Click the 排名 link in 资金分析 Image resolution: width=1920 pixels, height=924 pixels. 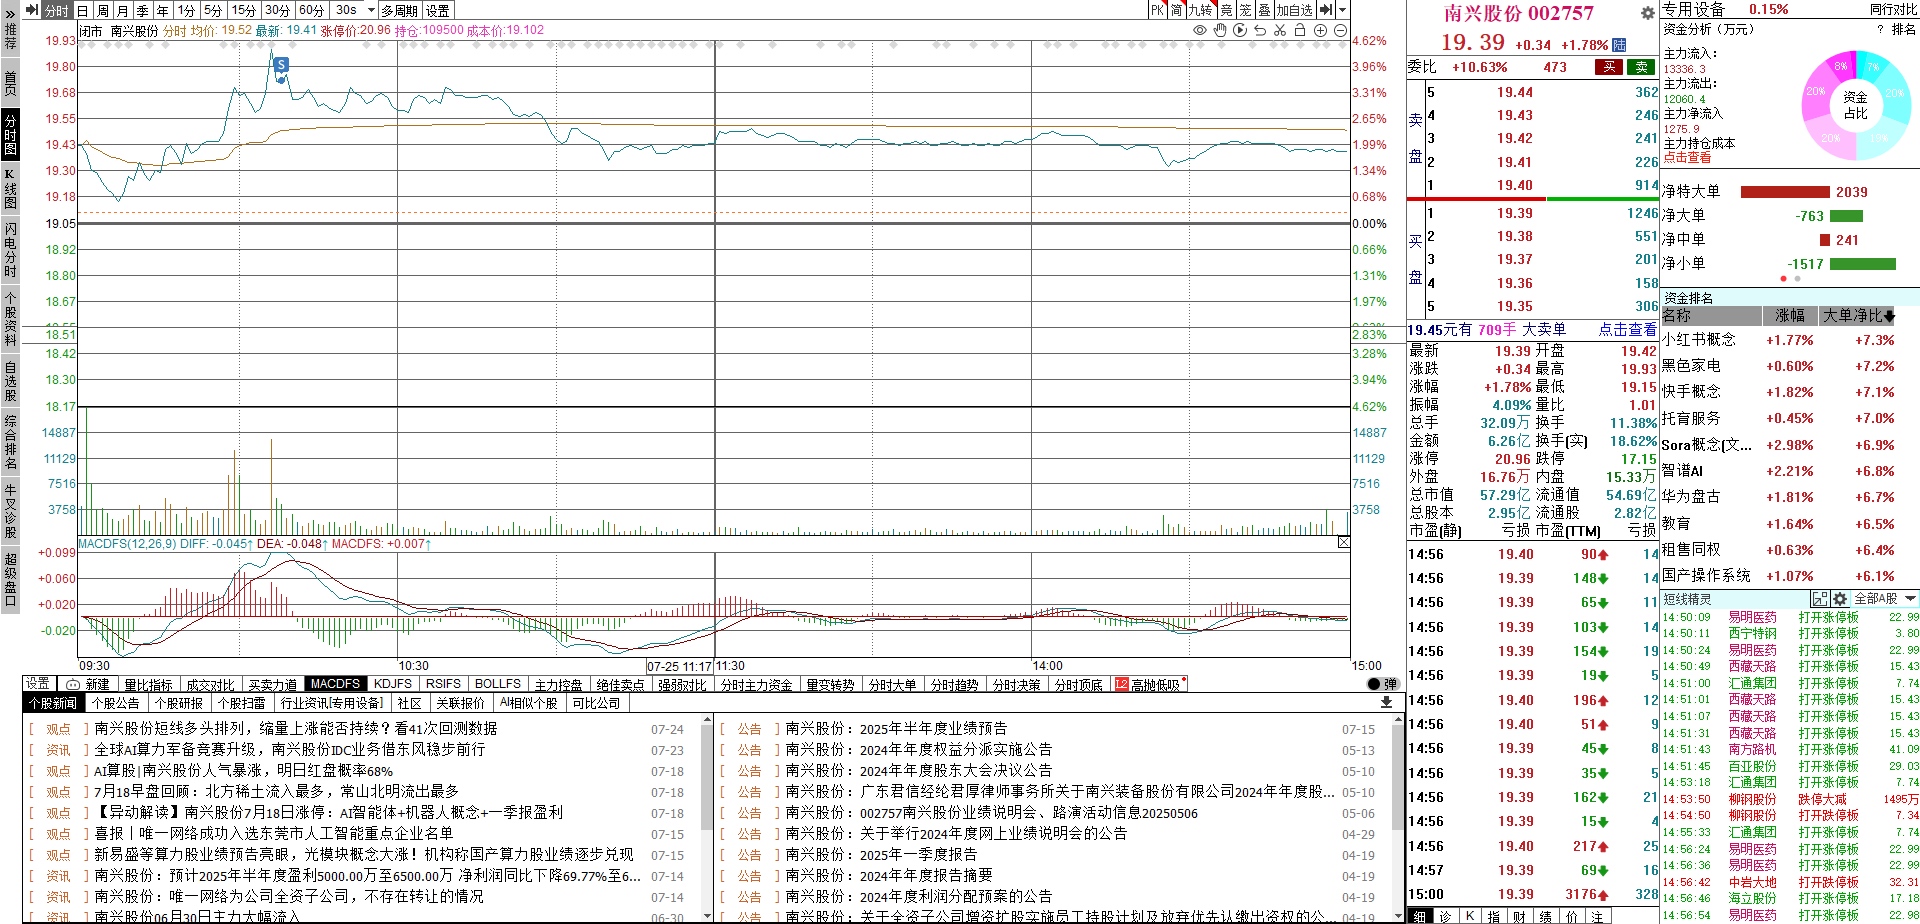pyautogui.click(x=1903, y=29)
